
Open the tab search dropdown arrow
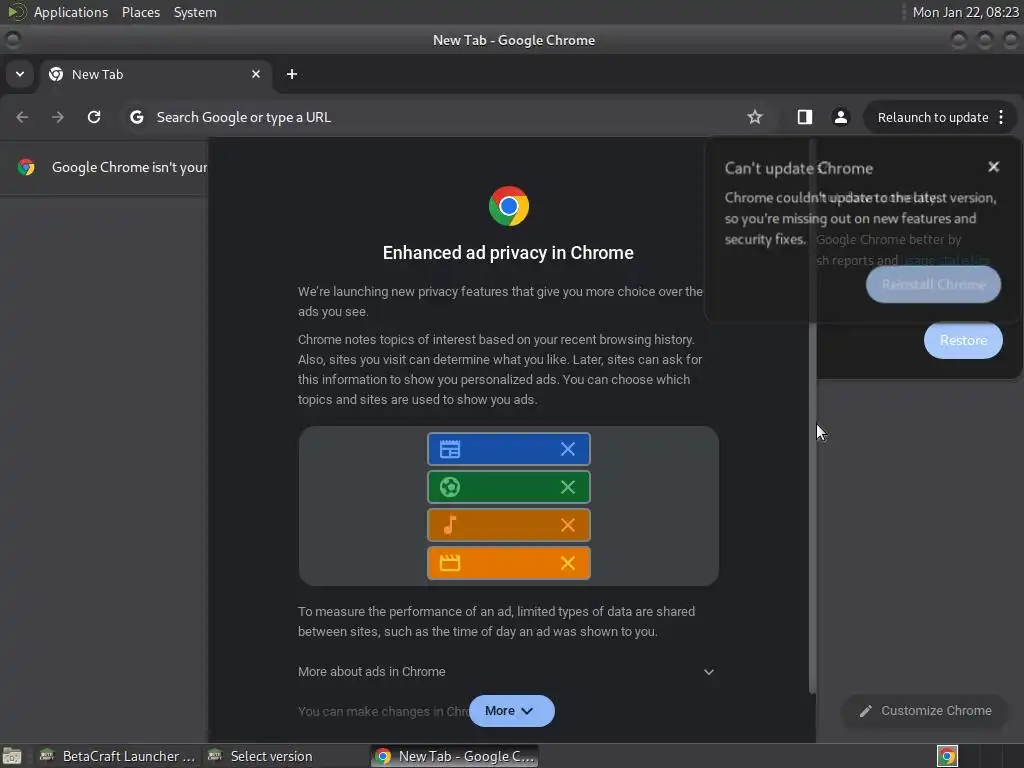click(20, 74)
